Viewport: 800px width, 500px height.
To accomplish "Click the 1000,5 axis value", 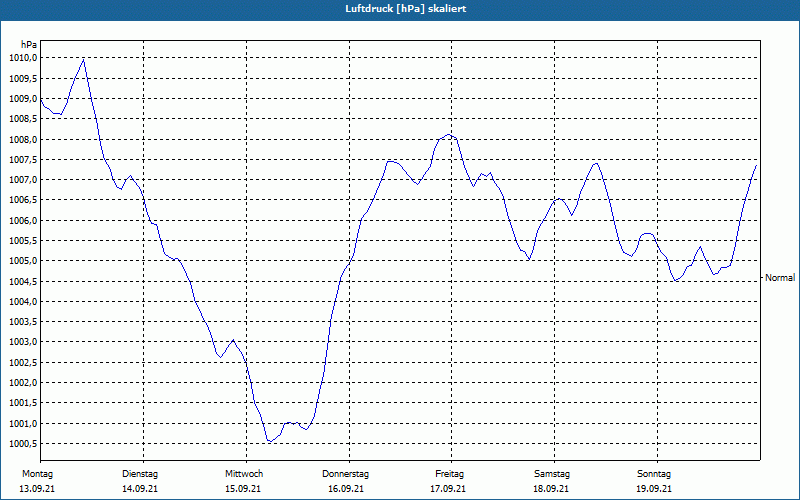I will coord(23,443).
